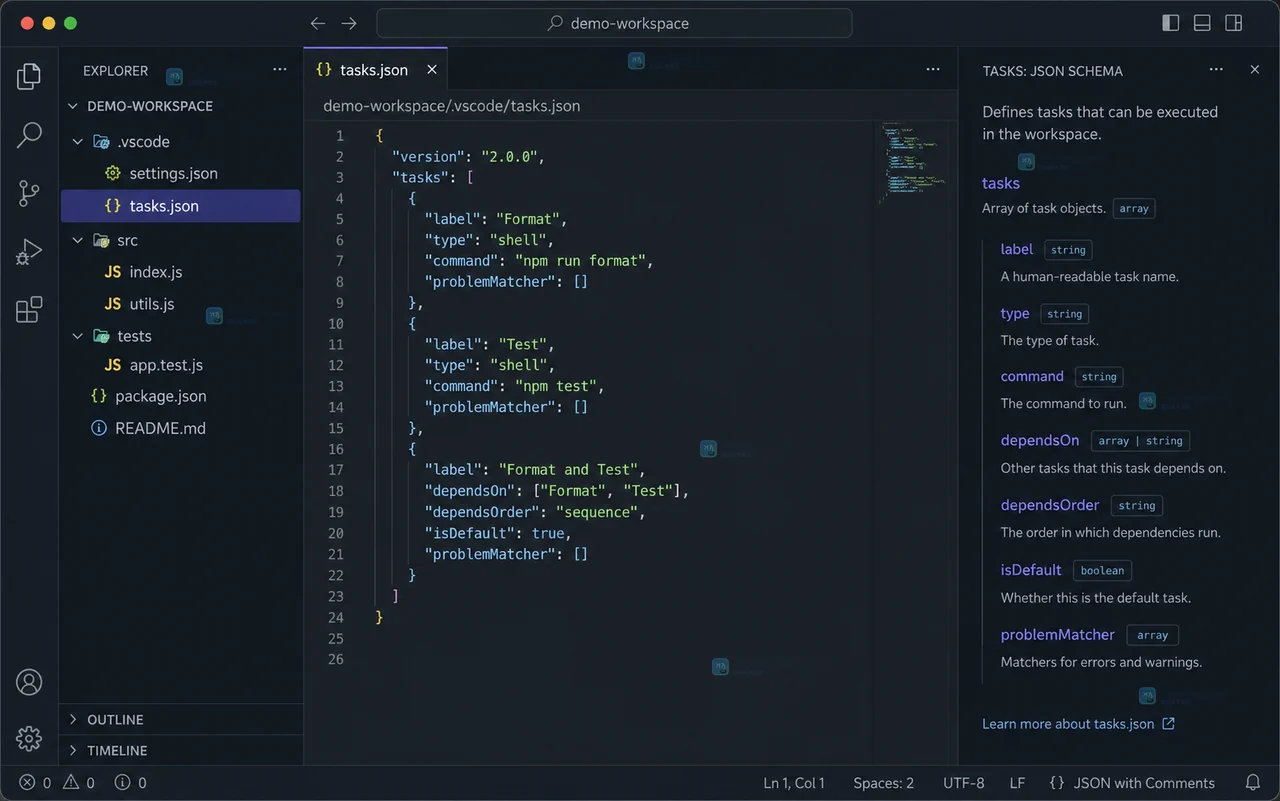Open the Run and Debug view

coord(29,252)
